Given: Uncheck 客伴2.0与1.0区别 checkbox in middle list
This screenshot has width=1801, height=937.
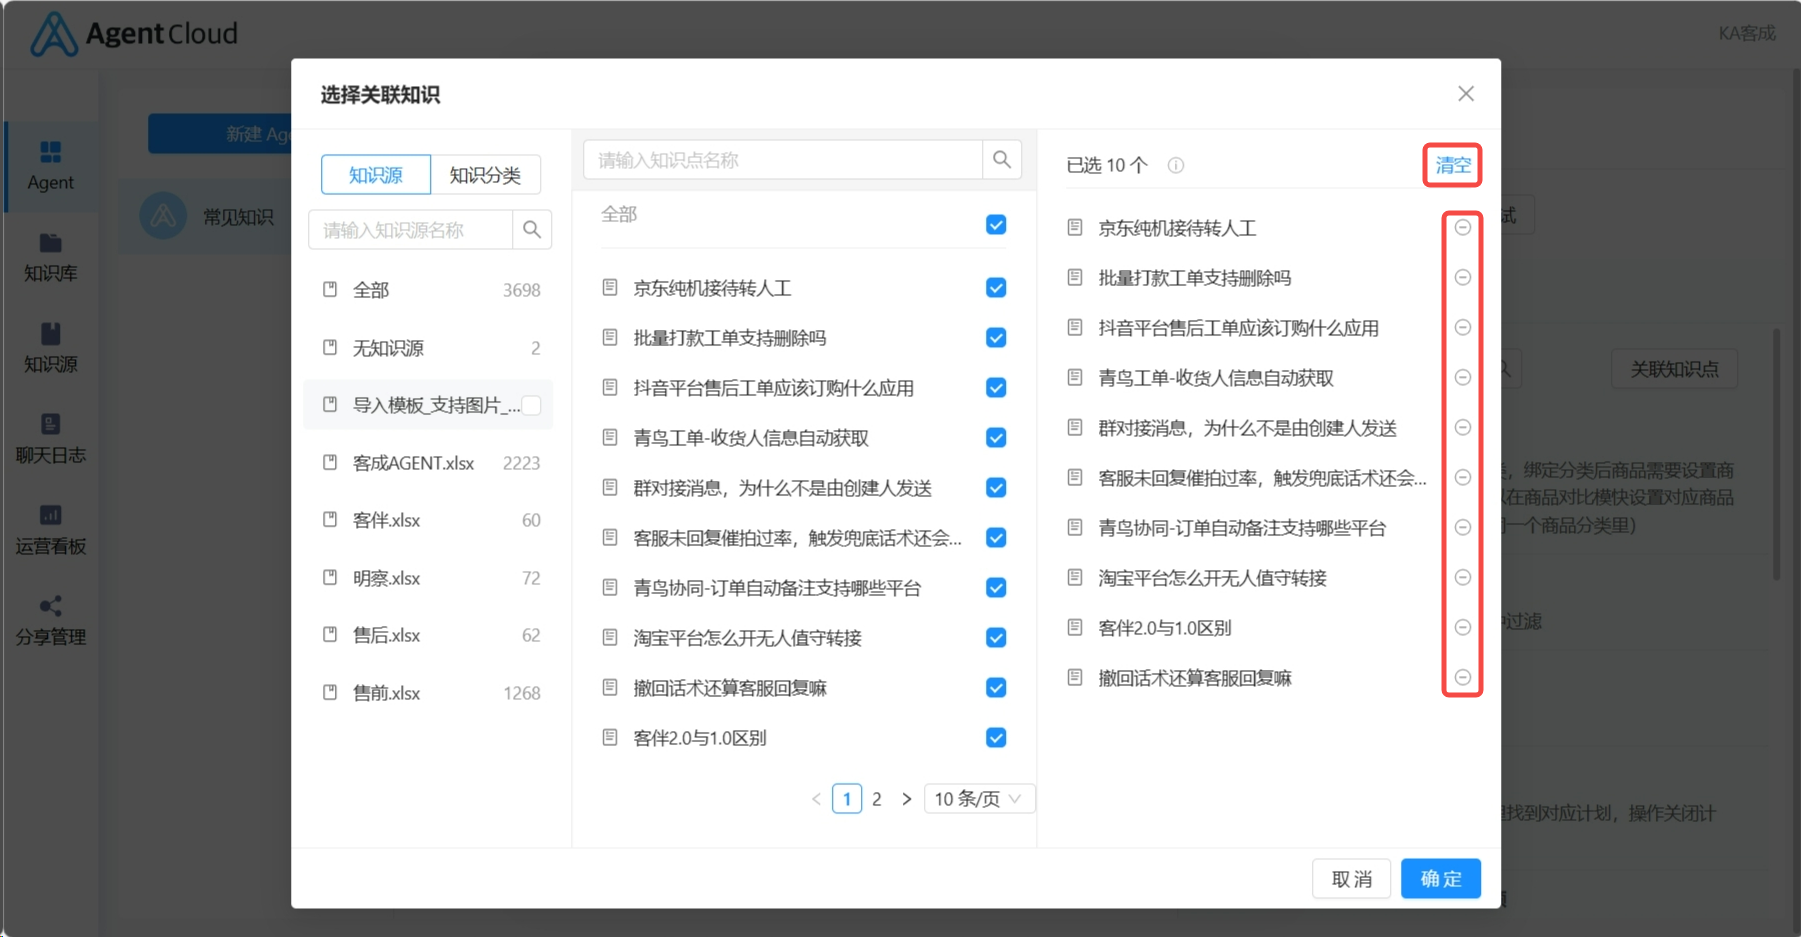Looking at the screenshot, I should pyautogui.click(x=996, y=738).
